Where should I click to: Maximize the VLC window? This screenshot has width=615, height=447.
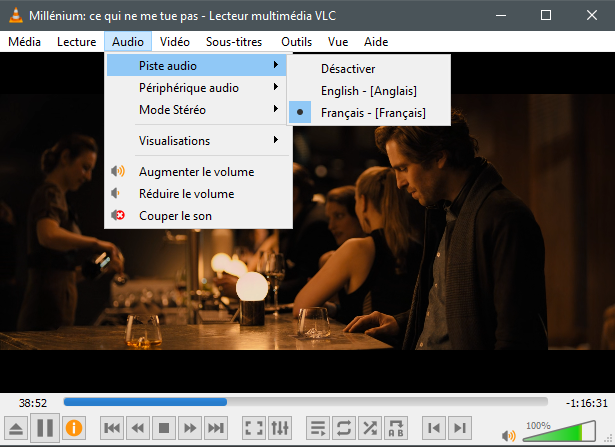tap(546, 15)
